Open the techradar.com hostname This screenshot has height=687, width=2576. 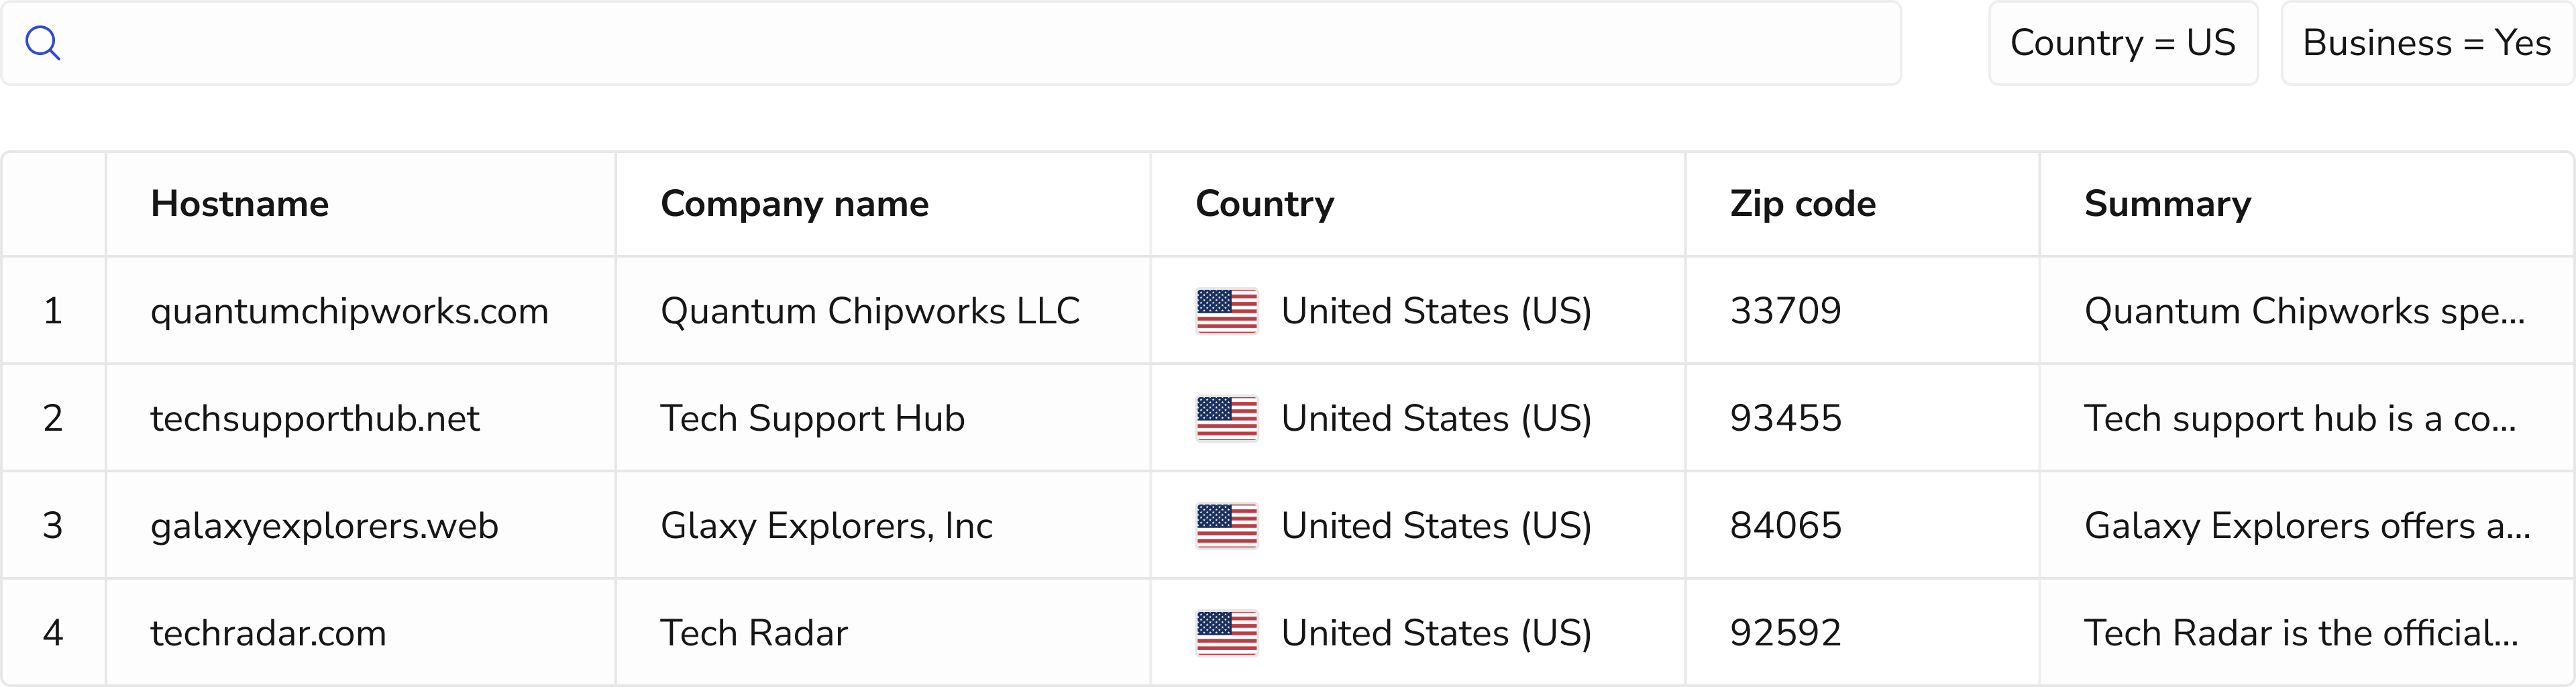(x=268, y=633)
